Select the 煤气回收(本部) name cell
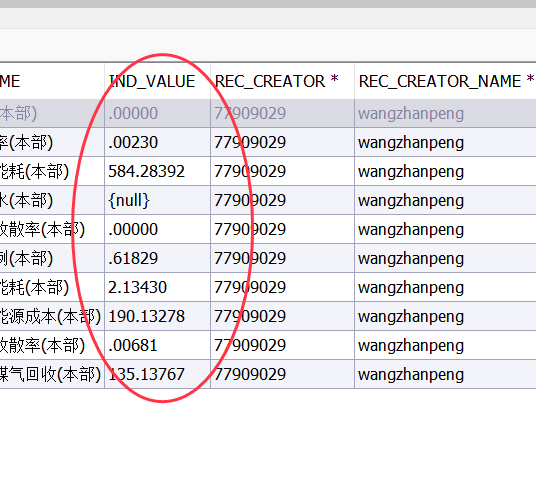Image resolution: width=536 pixels, height=478 pixels. (52, 374)
